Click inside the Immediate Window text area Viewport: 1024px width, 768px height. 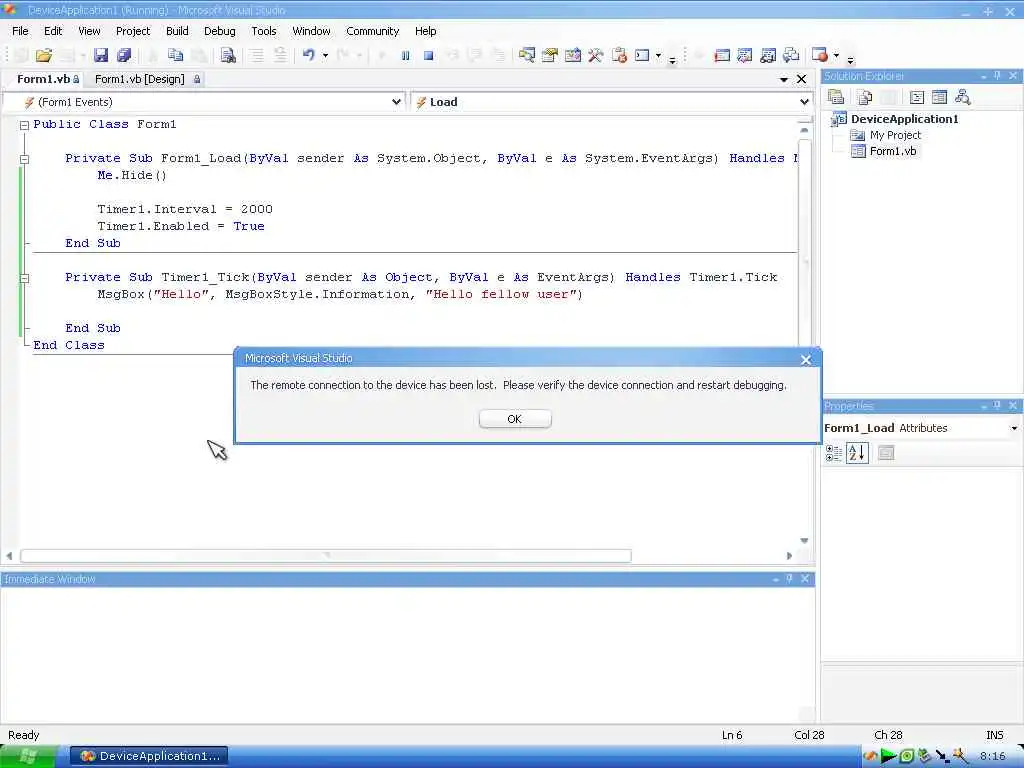click(x=408, y=654)
